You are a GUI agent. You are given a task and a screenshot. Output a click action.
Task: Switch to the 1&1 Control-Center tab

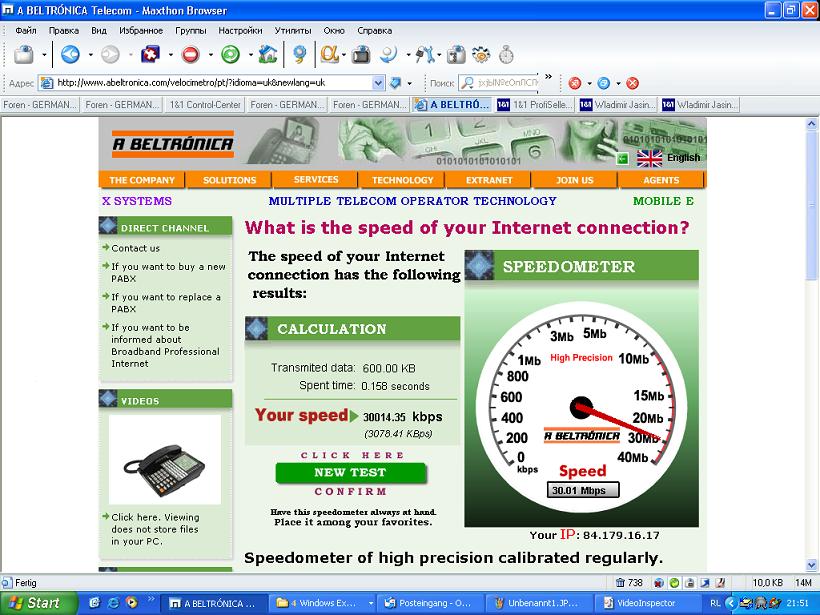pos(204,105)
